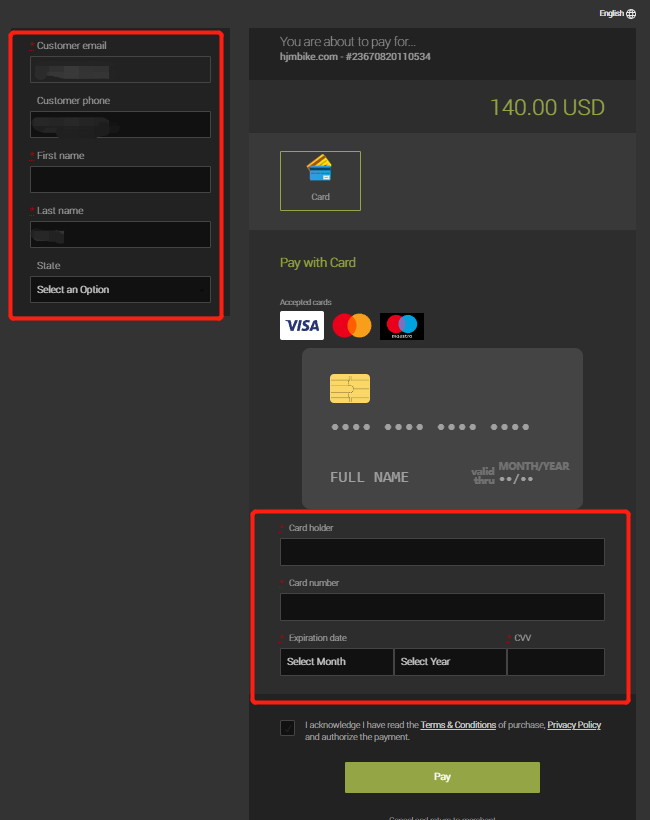This screenshot has height=820, width=650.
Task: Open the Select Year expiration dropdown
Action: coord(450,662)
